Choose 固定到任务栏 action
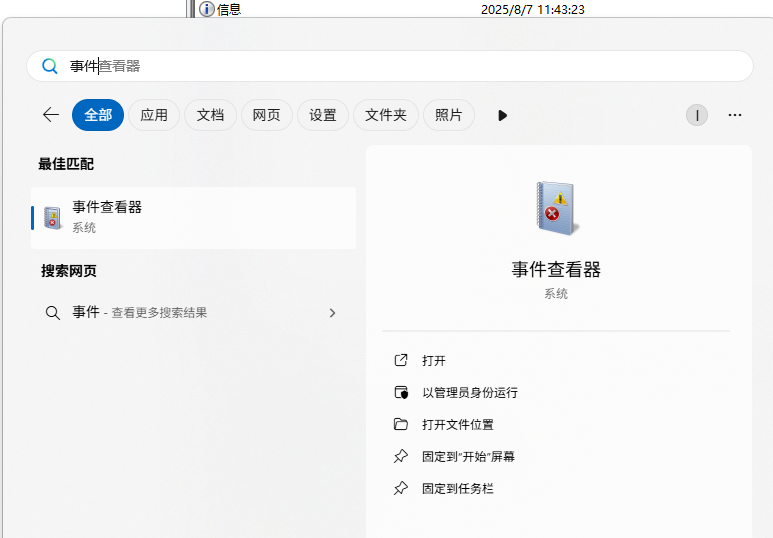The width and height of the screenshot is (773, 538). point(457,489)
